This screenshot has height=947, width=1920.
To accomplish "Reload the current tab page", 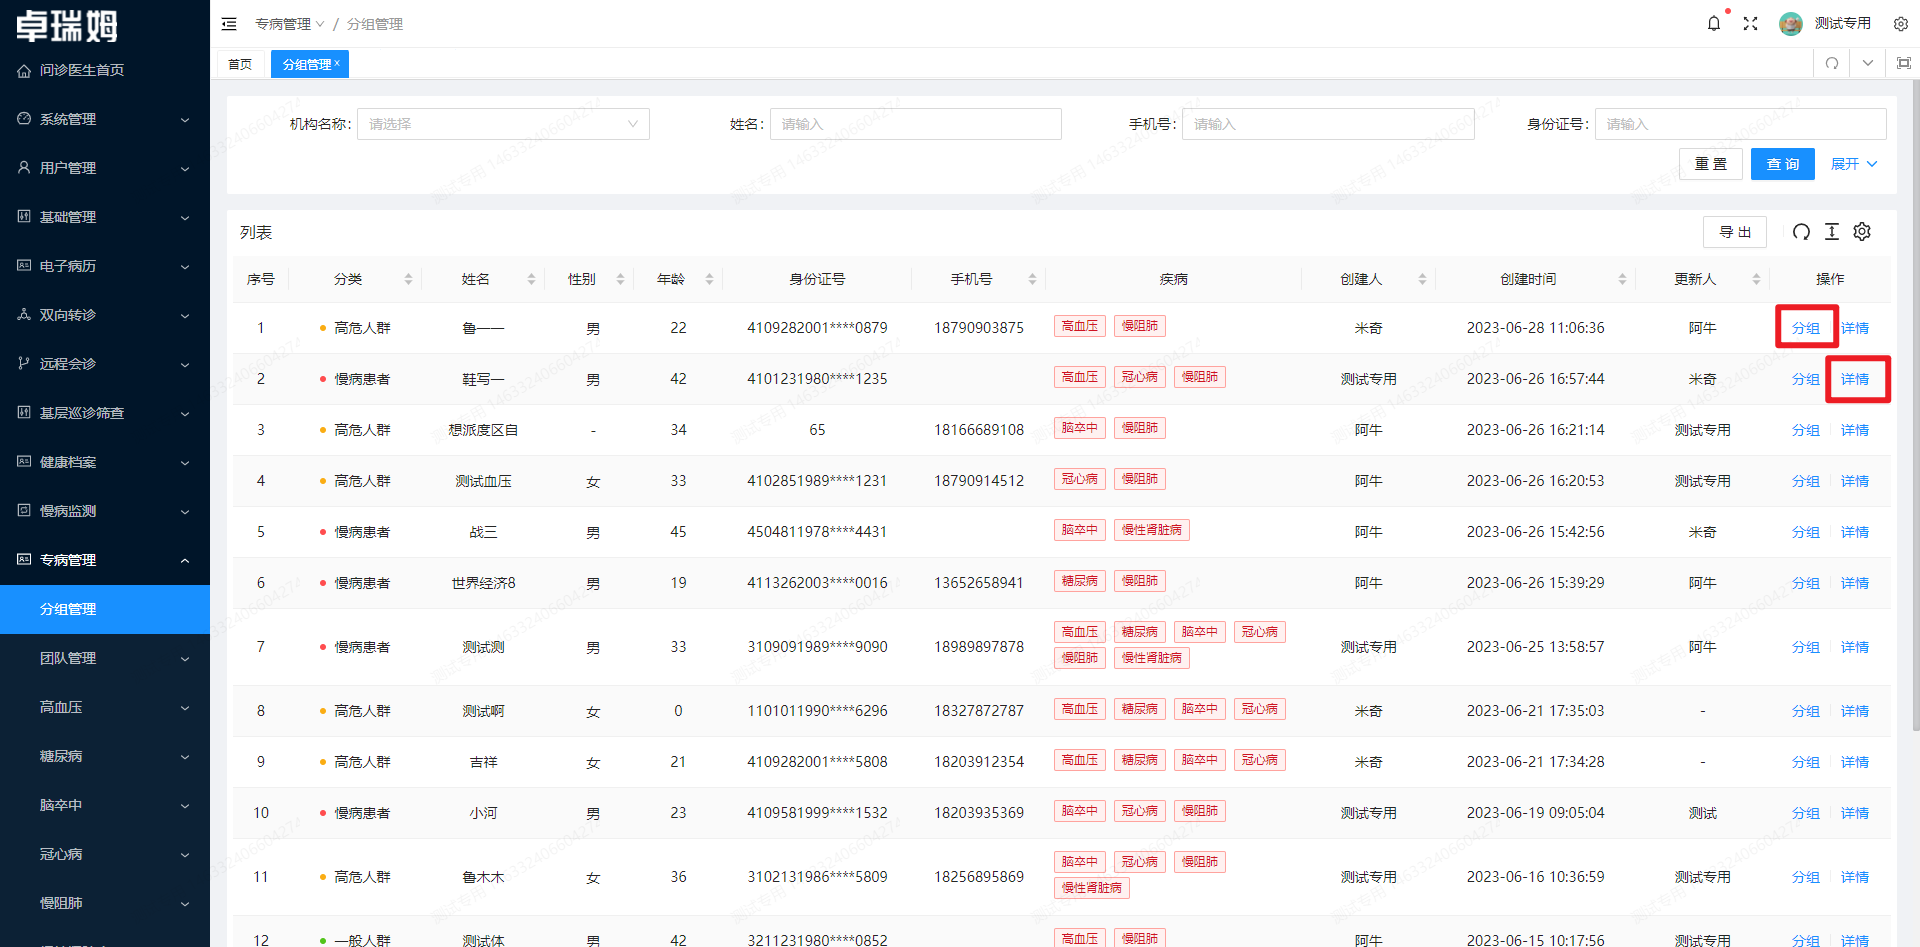I will 1831,64.
